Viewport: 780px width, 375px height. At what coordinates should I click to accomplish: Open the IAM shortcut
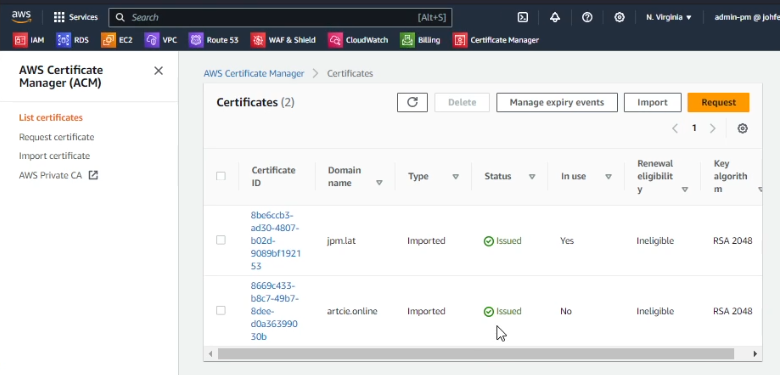click(x=29, y=40)
